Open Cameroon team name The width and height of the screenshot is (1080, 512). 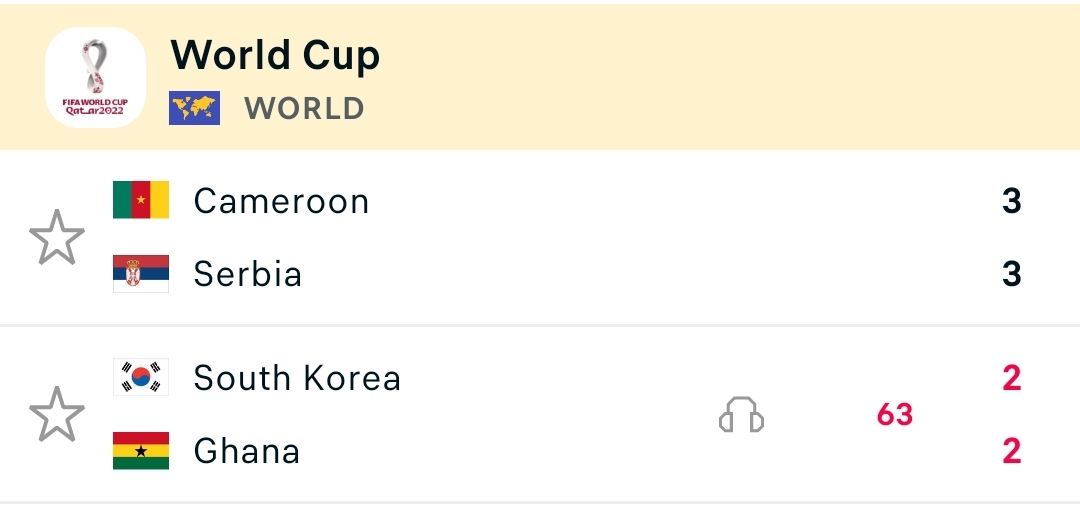(281, 201)
